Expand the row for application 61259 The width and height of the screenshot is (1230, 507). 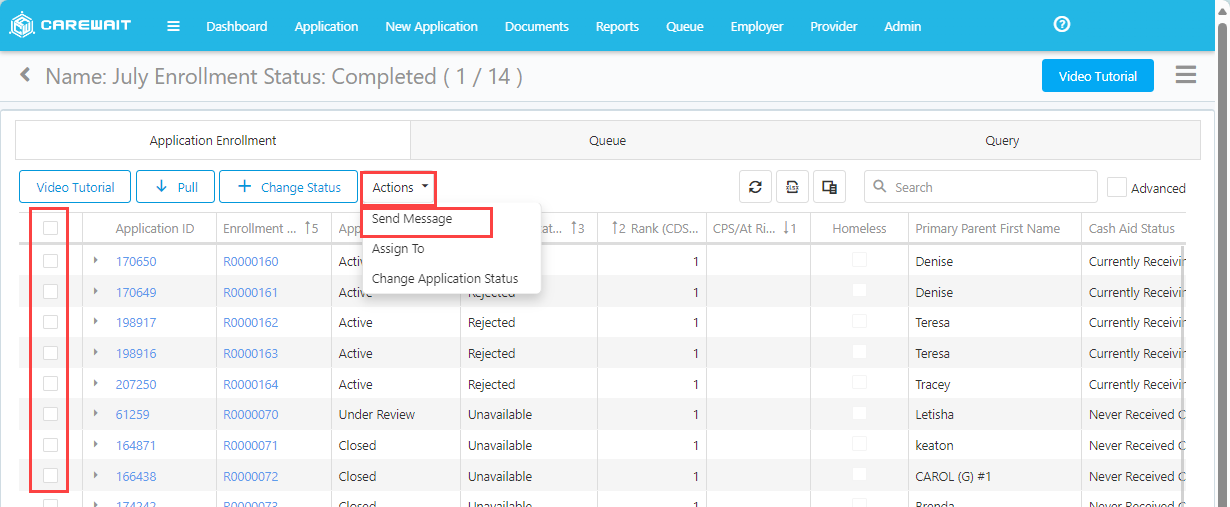tap(96, 414)
